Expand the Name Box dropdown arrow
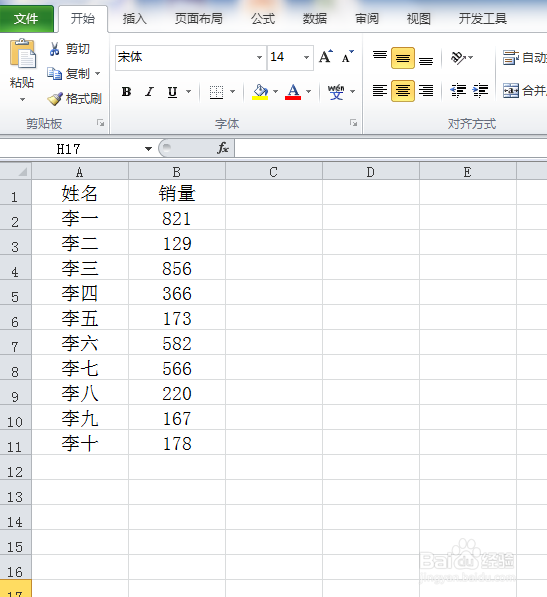The width and height of the screenshot is (547, 597). tap(148, 149)
